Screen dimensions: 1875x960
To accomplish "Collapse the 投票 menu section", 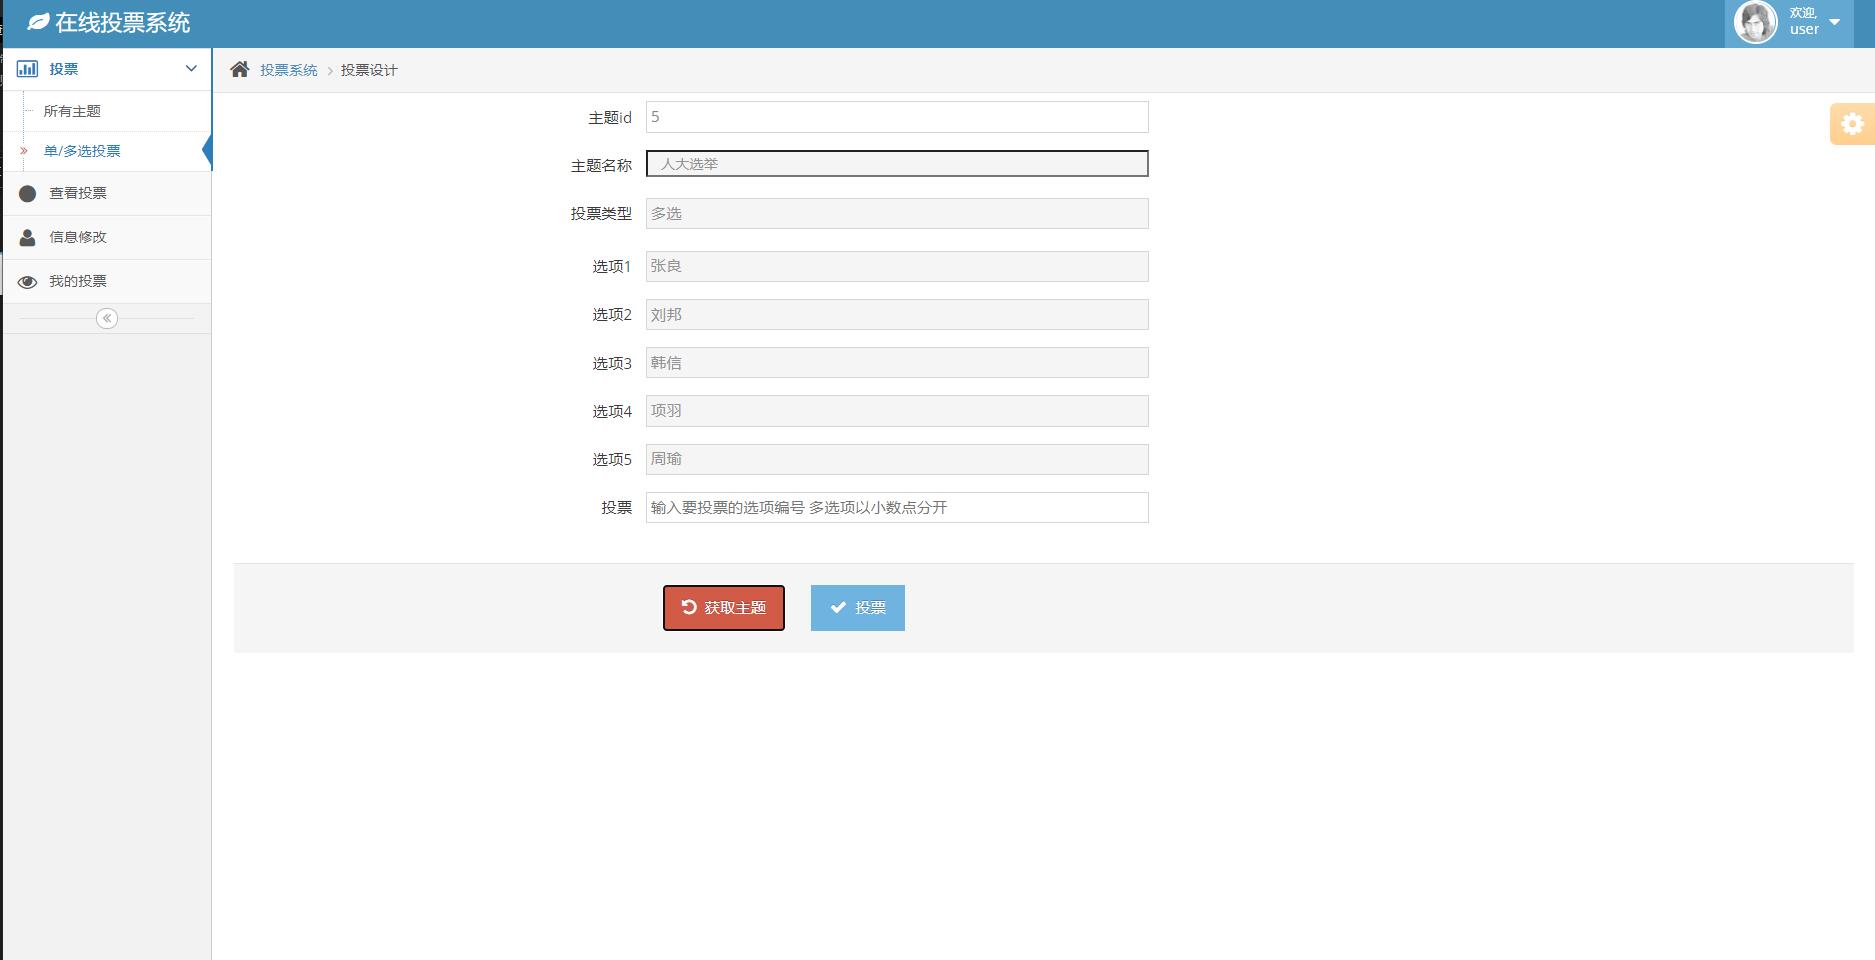I will (189, 68).
